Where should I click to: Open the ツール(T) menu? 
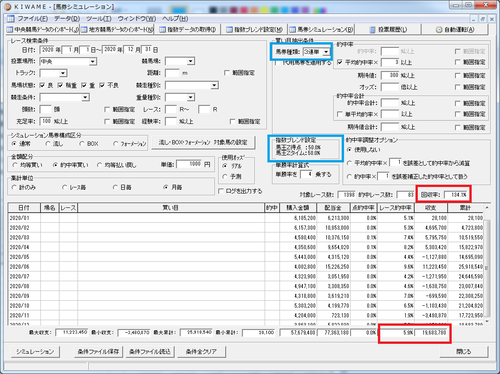pyautogui.click(x=99, y=19)
